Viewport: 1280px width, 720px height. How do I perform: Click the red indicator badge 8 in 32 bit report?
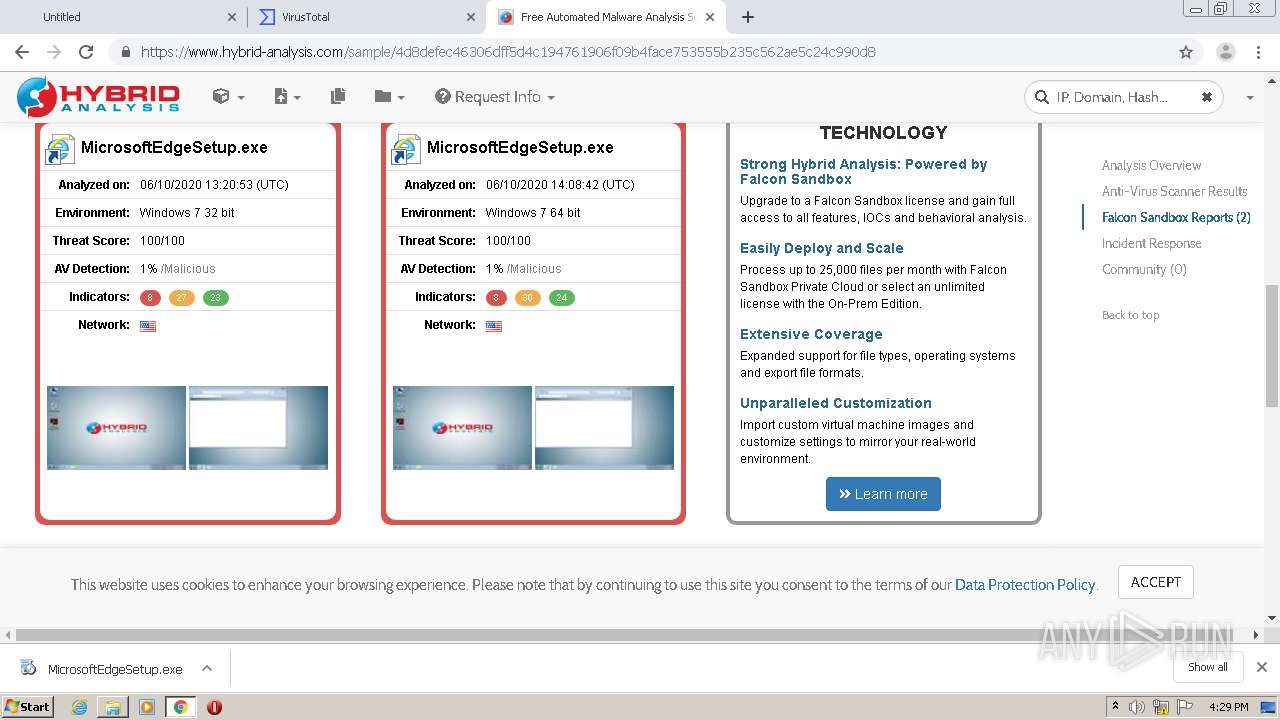point(151,297)
